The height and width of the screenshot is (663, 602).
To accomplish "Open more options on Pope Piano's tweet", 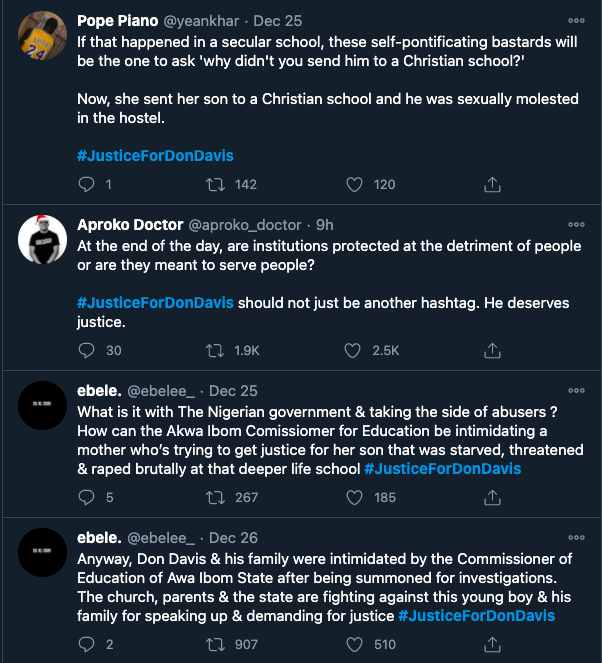I will click(576, 21).
